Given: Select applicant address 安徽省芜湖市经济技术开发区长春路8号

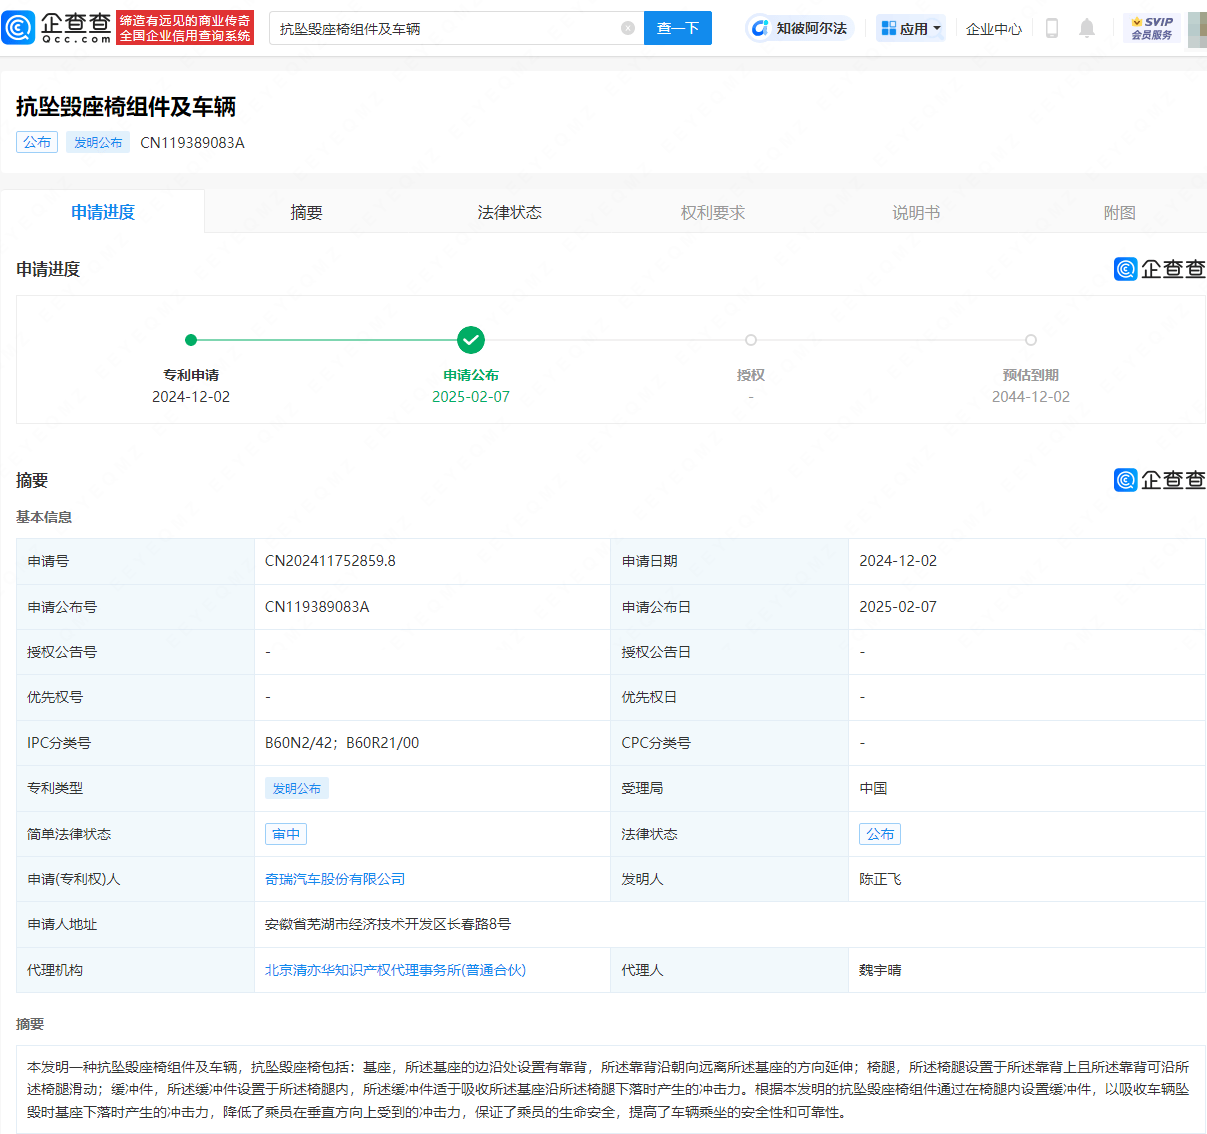Looking at the screenshot, I should (388, 924).
